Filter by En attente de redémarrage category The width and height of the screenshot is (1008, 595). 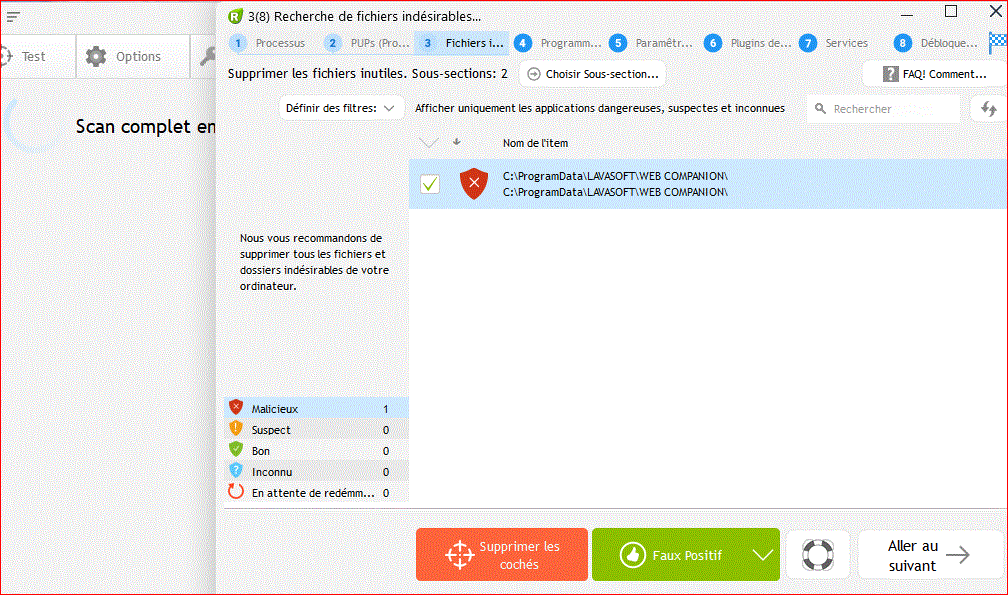click(x=316, y=493)
